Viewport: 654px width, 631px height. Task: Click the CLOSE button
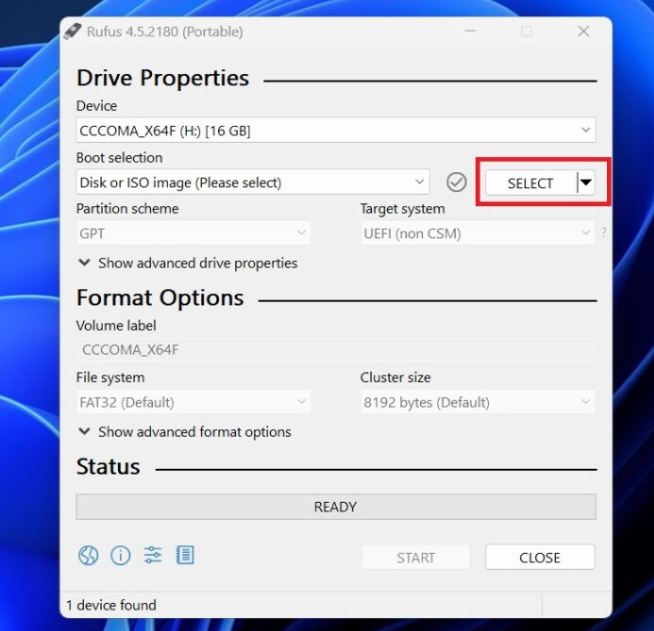tap(540, 557)
